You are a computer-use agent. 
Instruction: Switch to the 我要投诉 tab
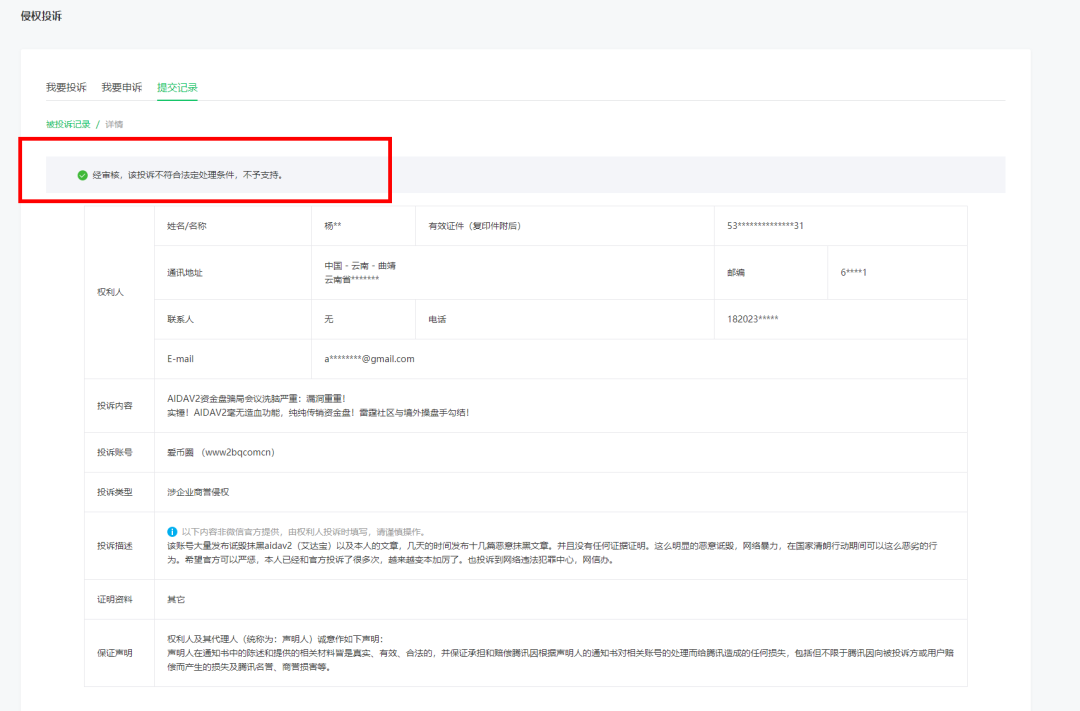[x=65, y=87]
